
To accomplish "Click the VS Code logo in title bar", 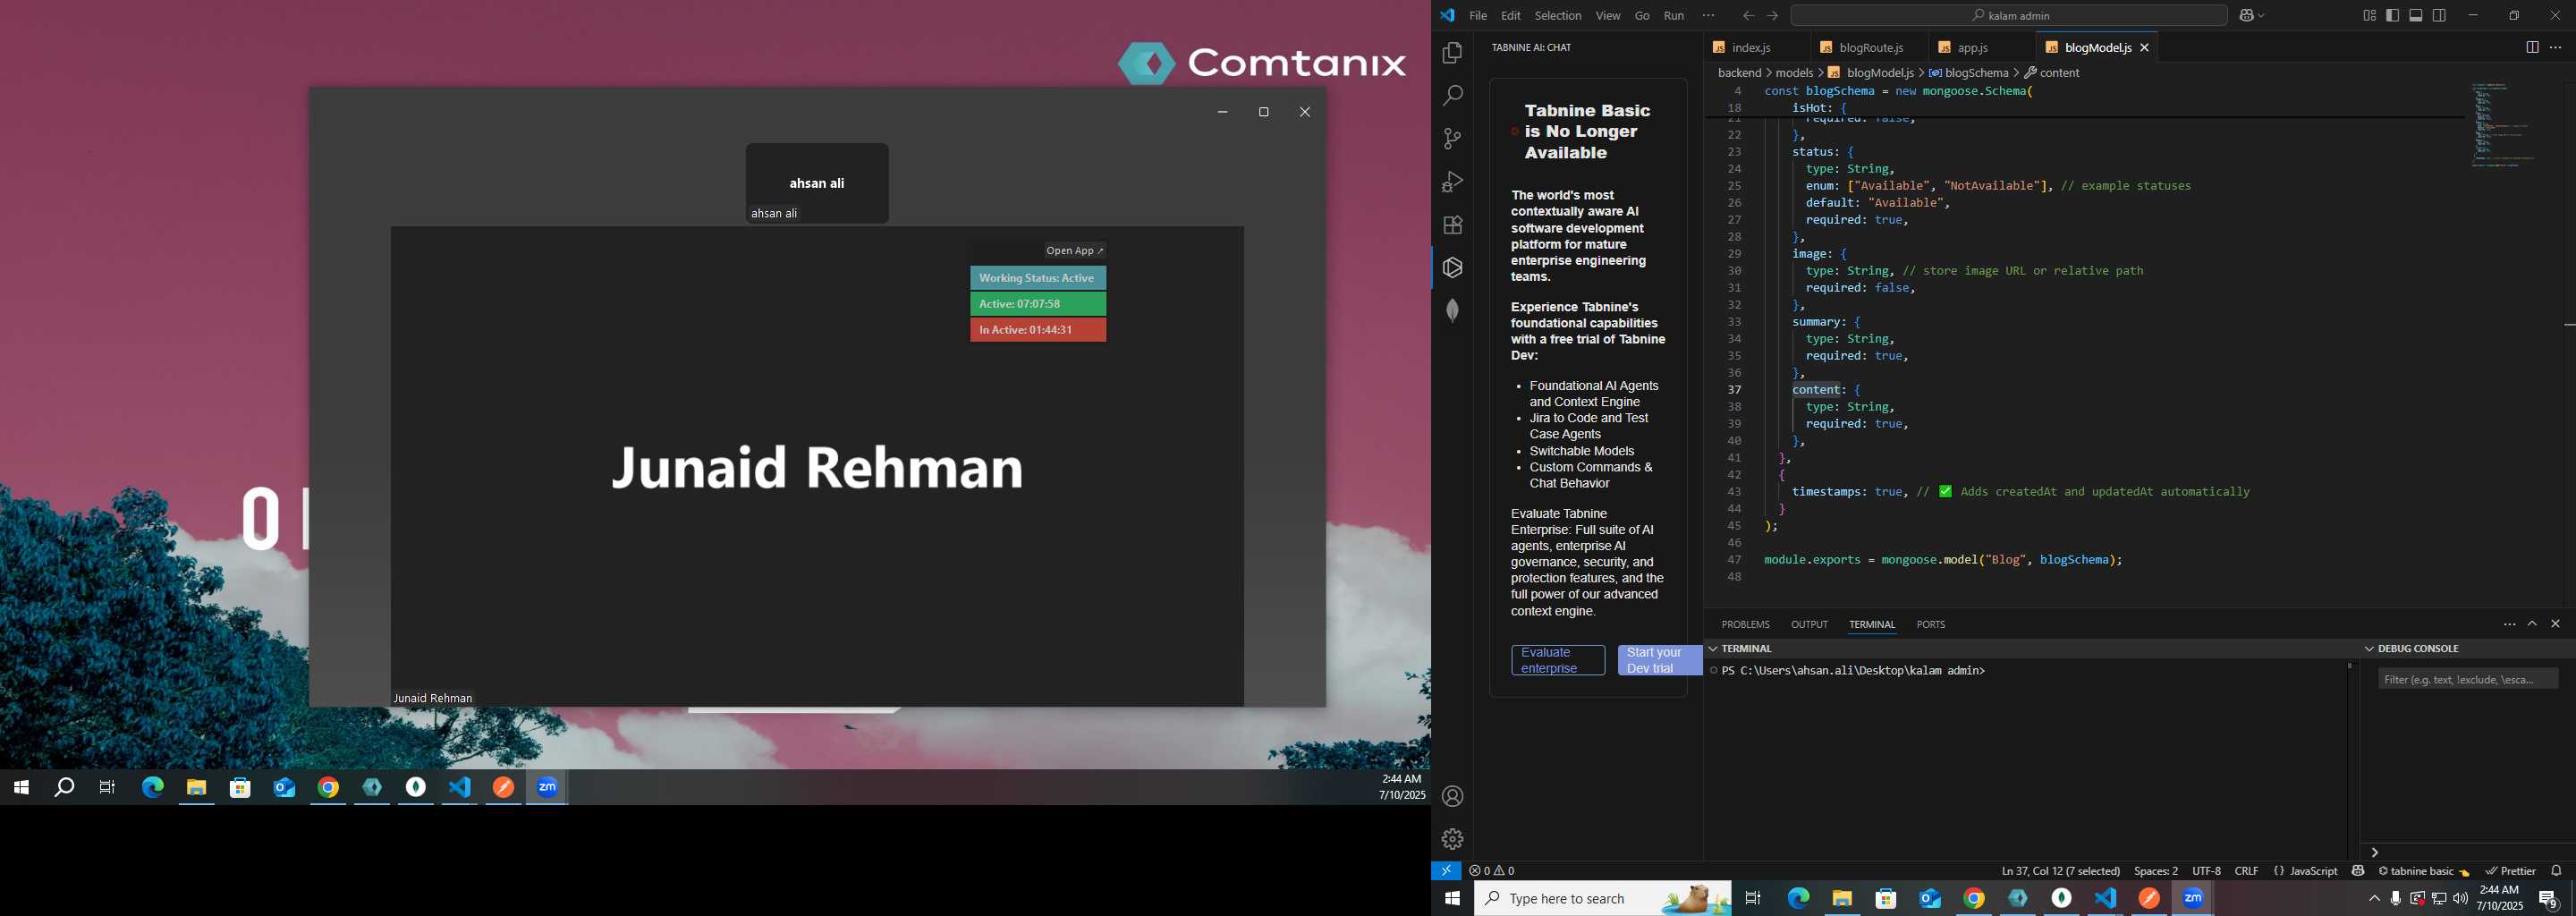I will click(1447, 16).
